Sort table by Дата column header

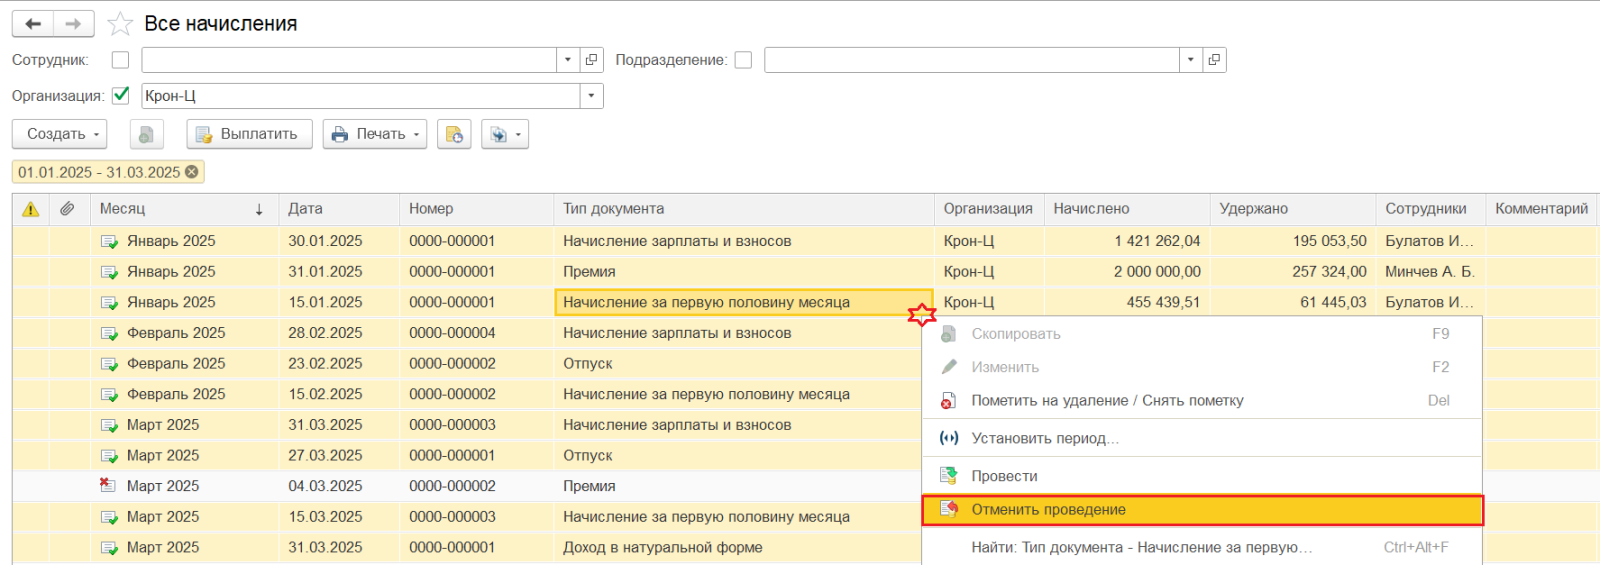(x=306, y=209)
